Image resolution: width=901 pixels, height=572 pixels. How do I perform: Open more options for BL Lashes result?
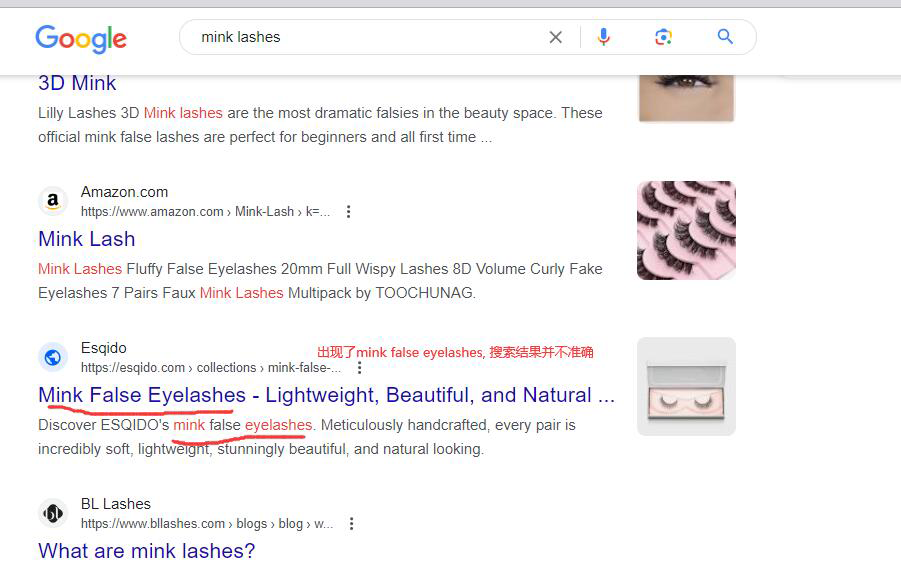[x=351, y=524]
